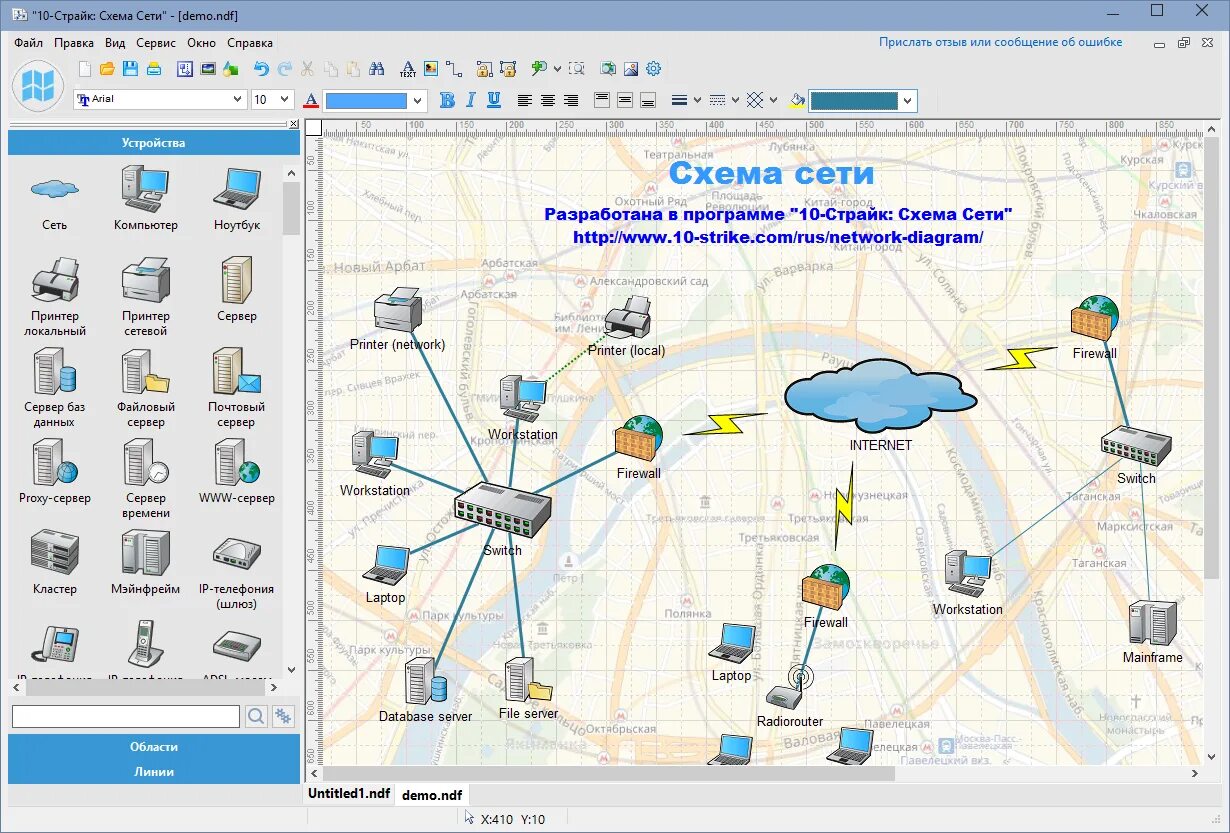Pick the Мэйнфрейм device from the palette
Viewport: 1230px width, 833px height.
[x=146, y=562]
